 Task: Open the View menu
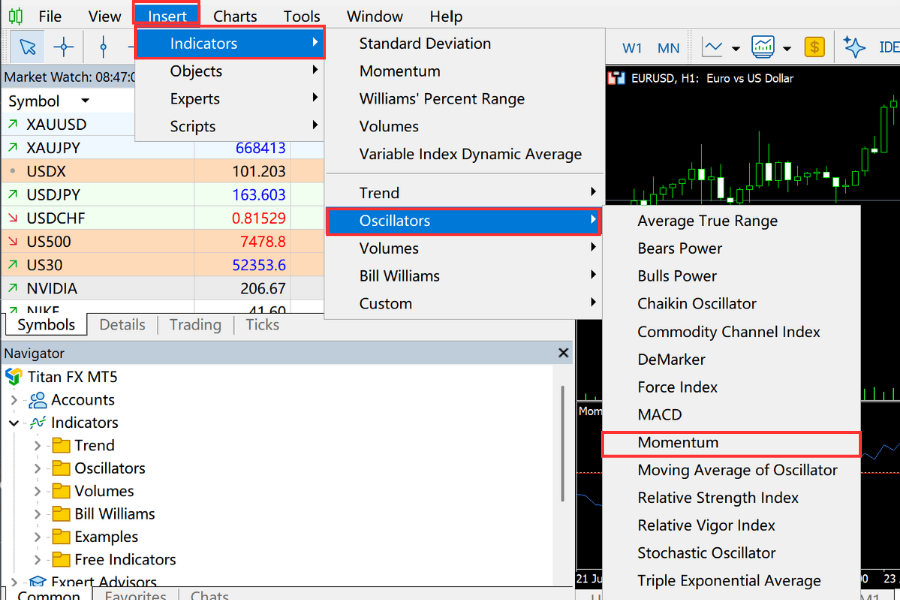click(x=104, y=16)
